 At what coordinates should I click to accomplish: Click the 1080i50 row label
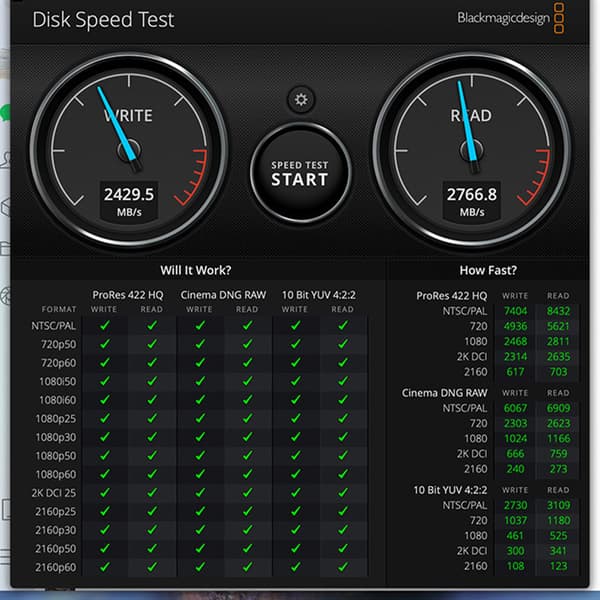(58, 382)
